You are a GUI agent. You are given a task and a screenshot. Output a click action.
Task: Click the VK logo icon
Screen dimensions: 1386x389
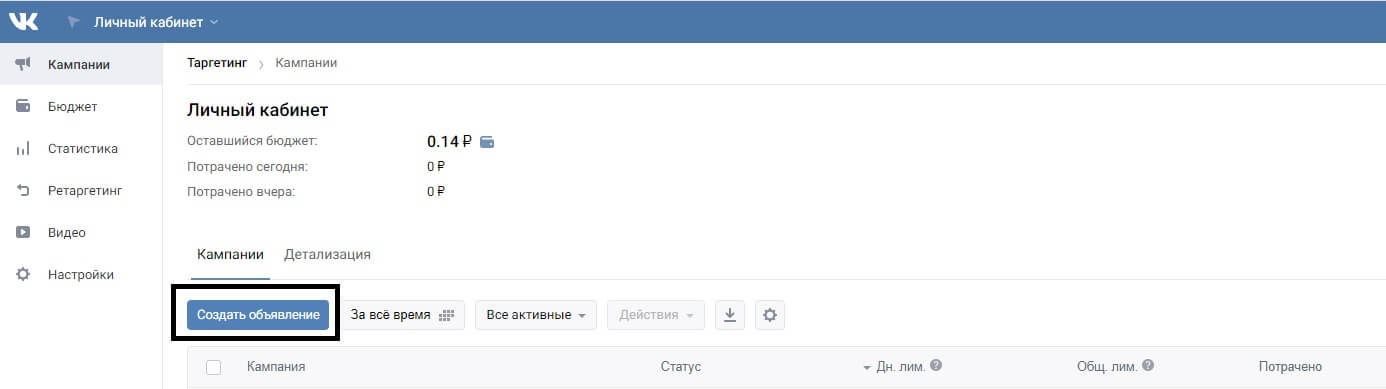23,21
